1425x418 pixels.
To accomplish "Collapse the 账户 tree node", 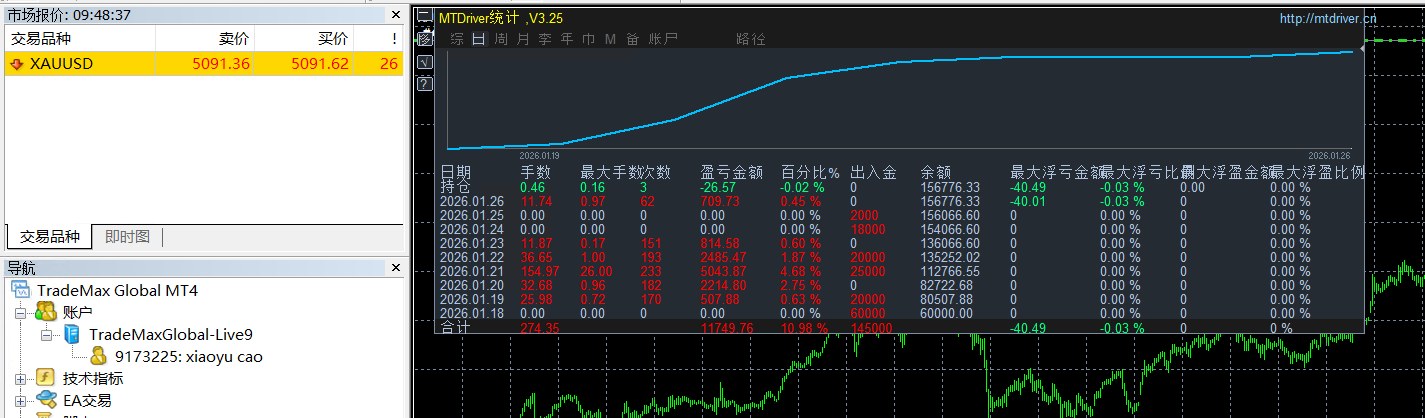I will pos(21,312).
